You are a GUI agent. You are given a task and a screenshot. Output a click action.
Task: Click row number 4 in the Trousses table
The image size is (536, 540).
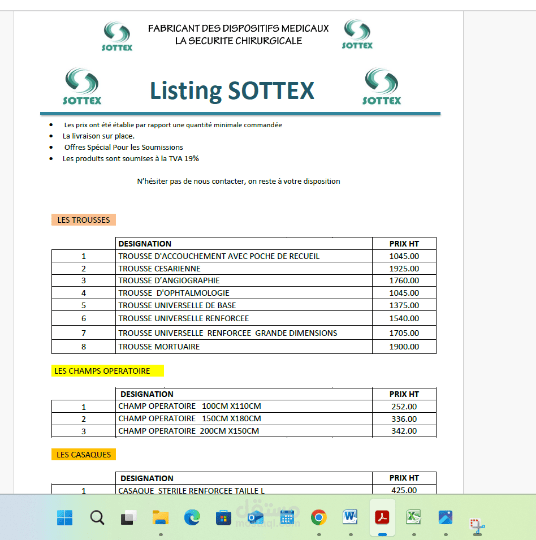pyautogui.click(x=83, y=293)
